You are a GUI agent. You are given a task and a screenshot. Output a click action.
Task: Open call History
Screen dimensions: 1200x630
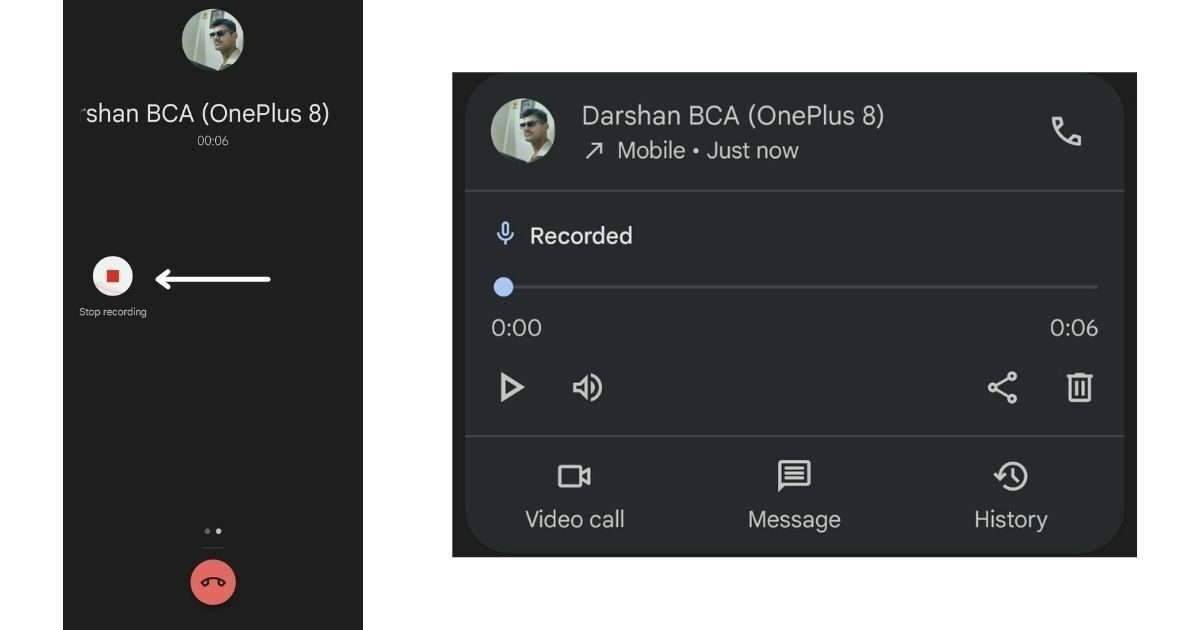[x=1010, y=496]
